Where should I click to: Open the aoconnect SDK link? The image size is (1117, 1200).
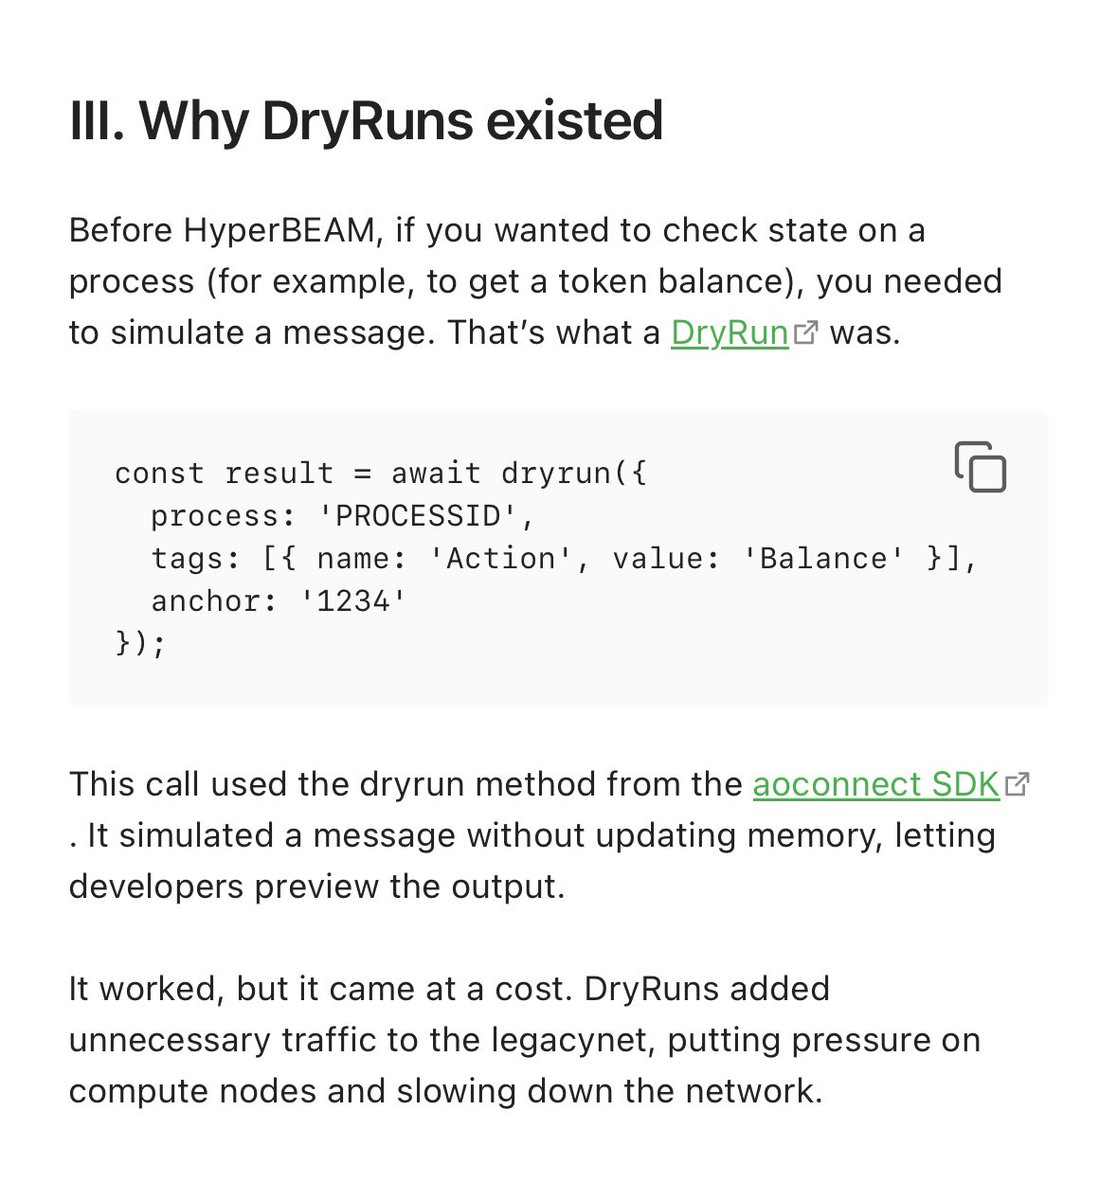pos(876,785)
